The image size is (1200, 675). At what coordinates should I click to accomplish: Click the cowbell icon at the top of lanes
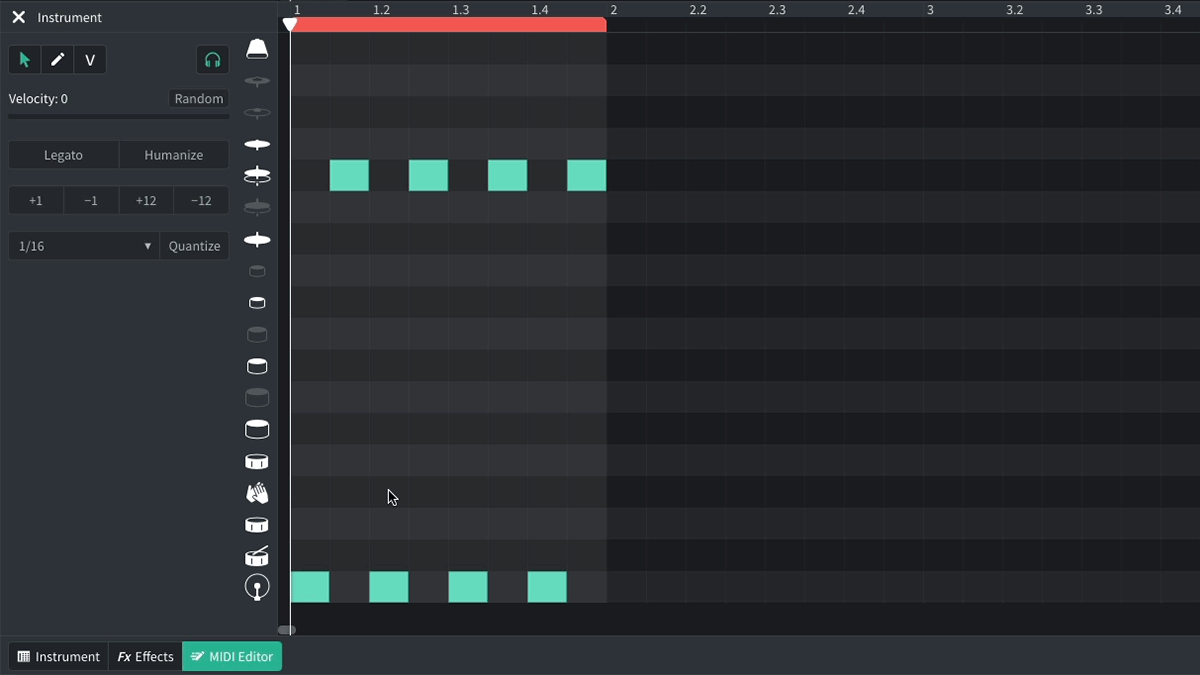(257, 46)
